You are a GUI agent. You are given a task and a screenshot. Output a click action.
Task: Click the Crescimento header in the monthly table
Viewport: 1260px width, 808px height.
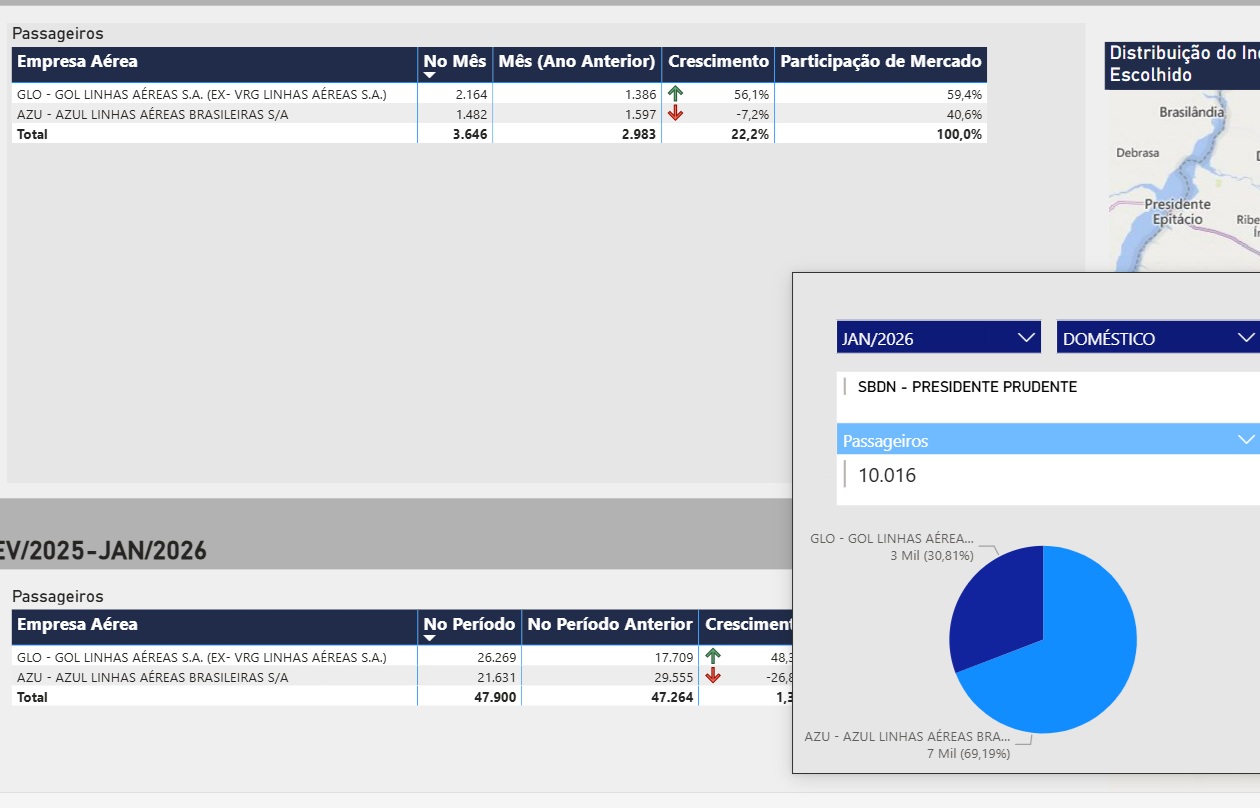click(718, 62)
